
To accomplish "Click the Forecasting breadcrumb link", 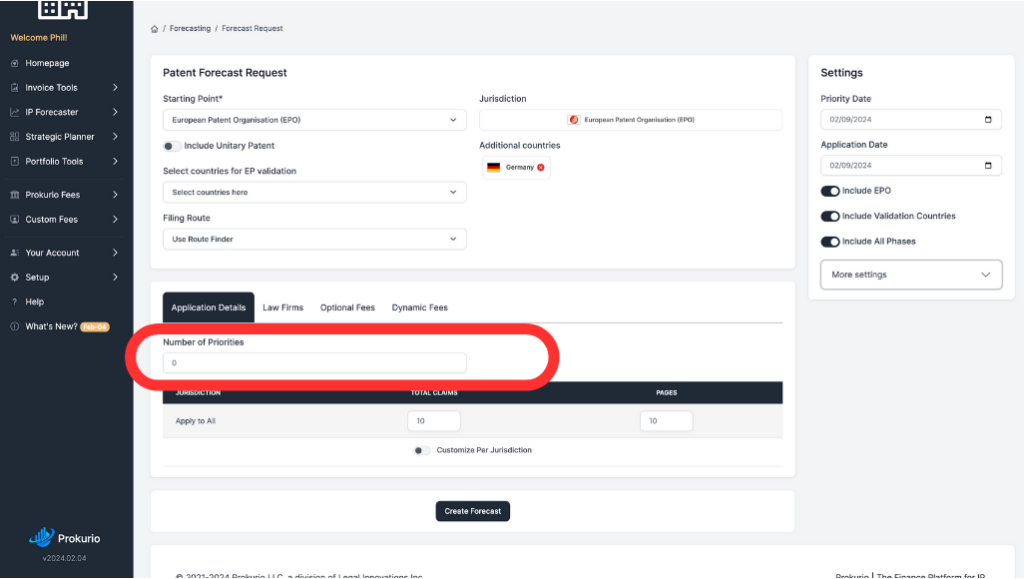I will [190, 29].
